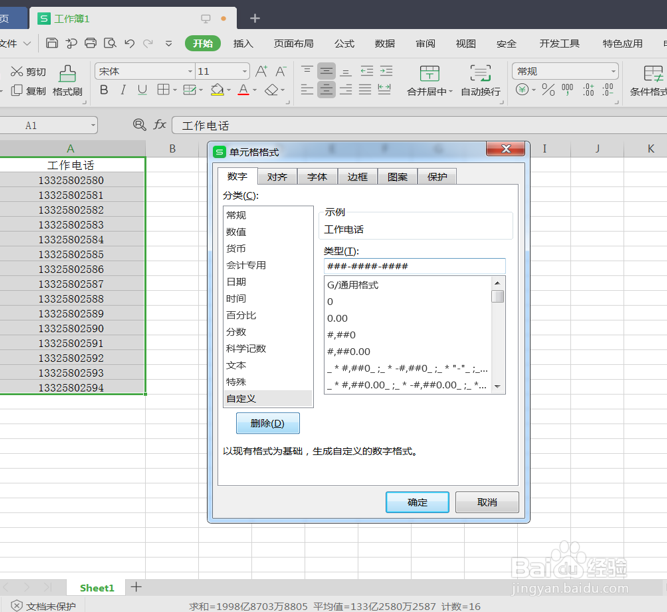
Task: Choose G/通用格式 in type list
Action: [407, 285]
